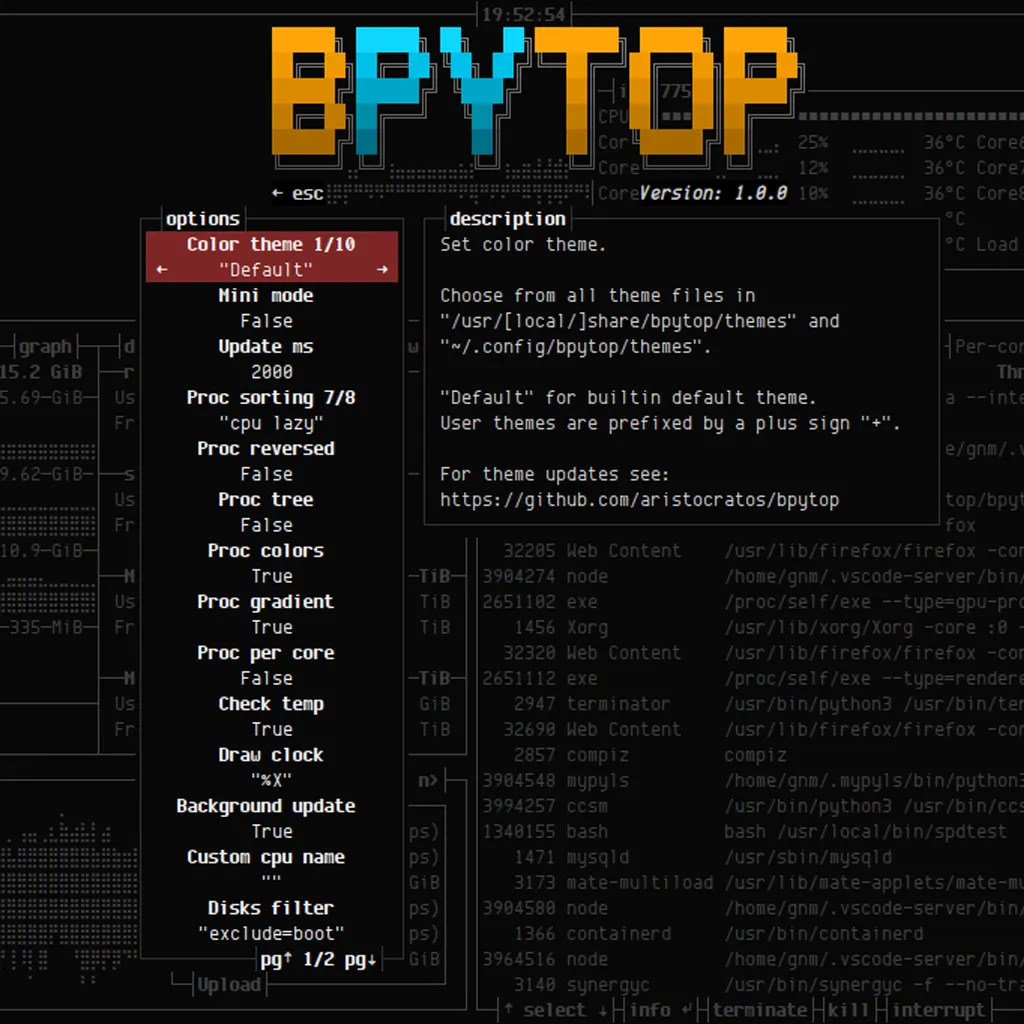This screenshot has width=1024, height=1024.
Task: Click the esc back arrow
Action: pyautogui.click(x=278, y=194)
